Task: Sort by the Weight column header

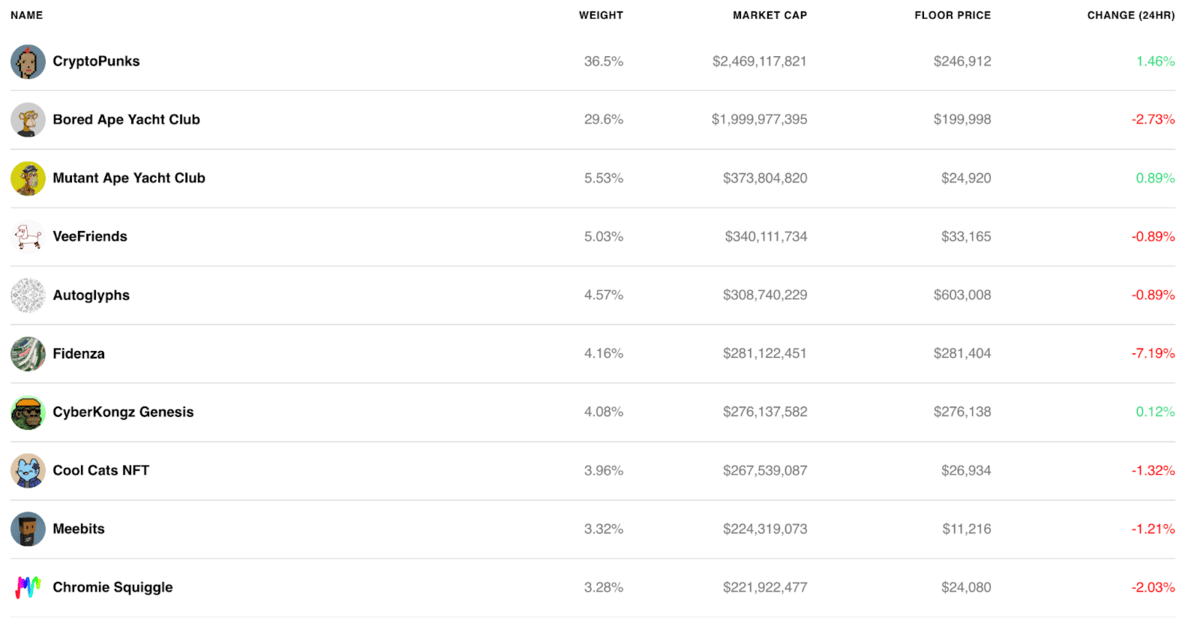Action: (600, 16)
